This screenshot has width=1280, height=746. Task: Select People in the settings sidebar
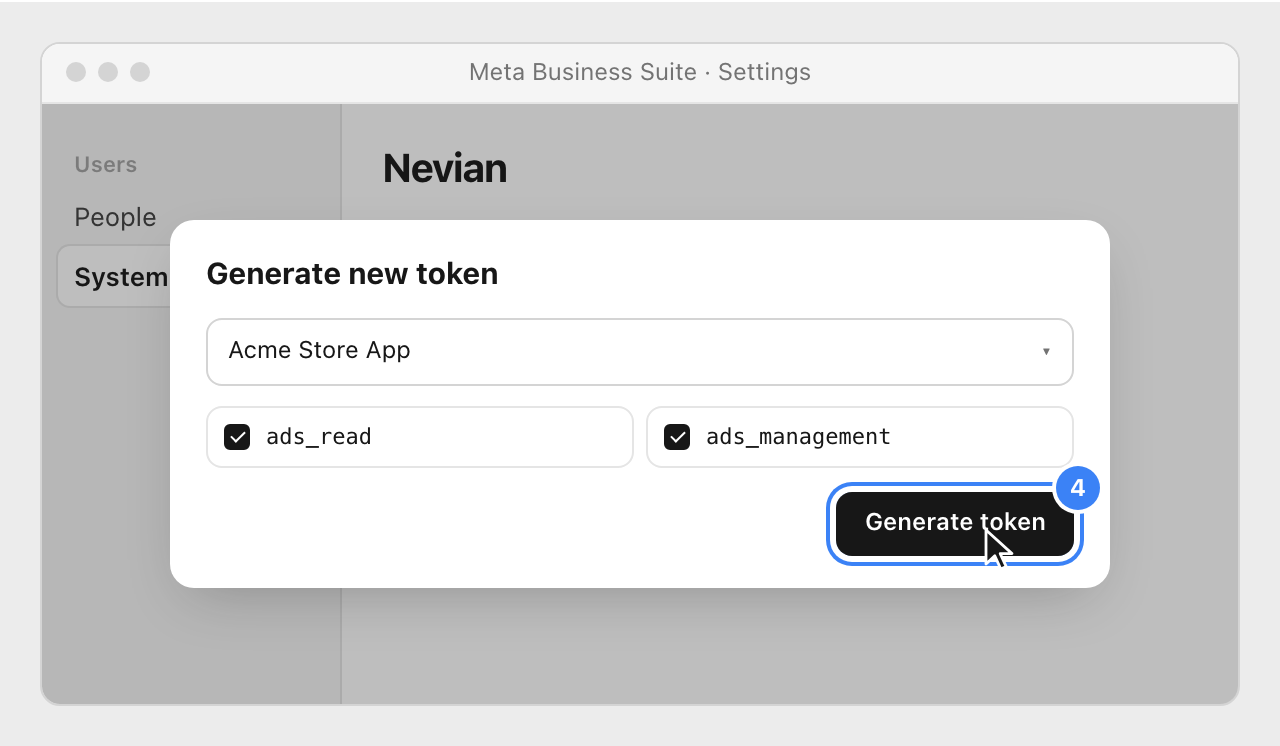click(115, 217)
